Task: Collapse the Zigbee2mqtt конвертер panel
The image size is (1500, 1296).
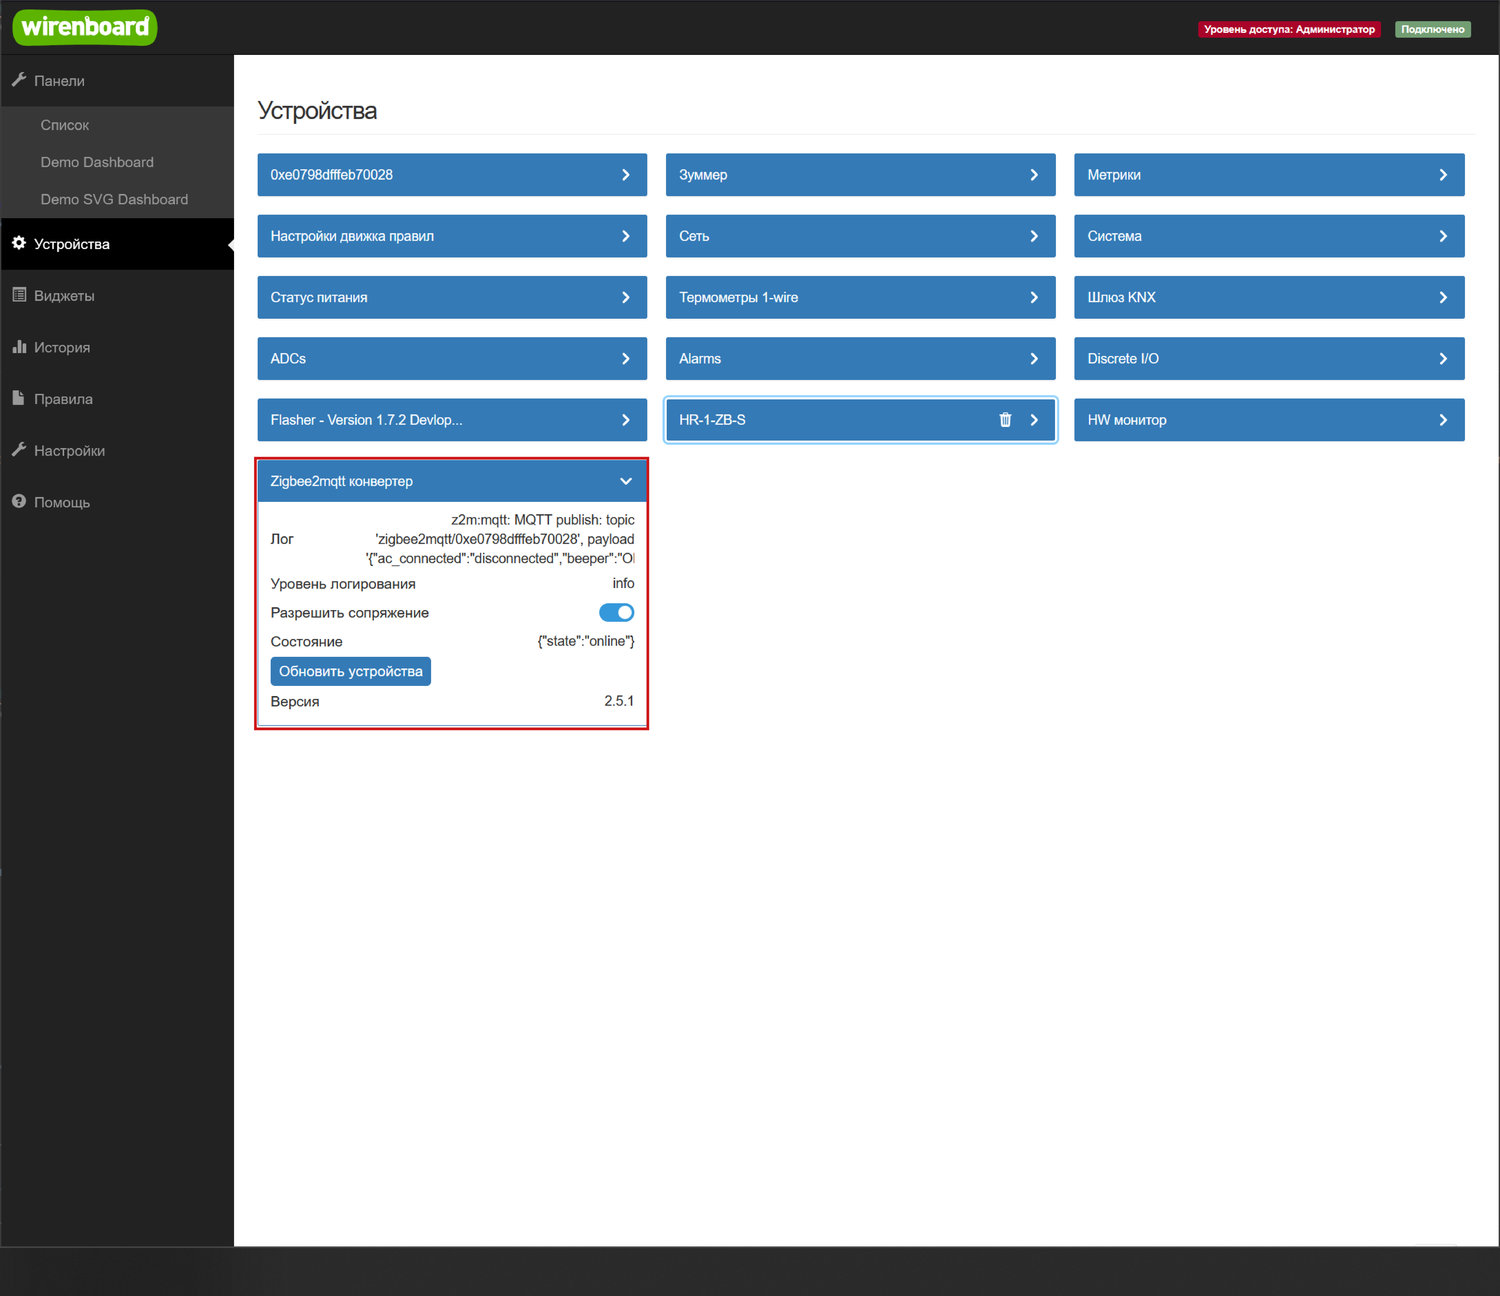Action: coord(626,481)
